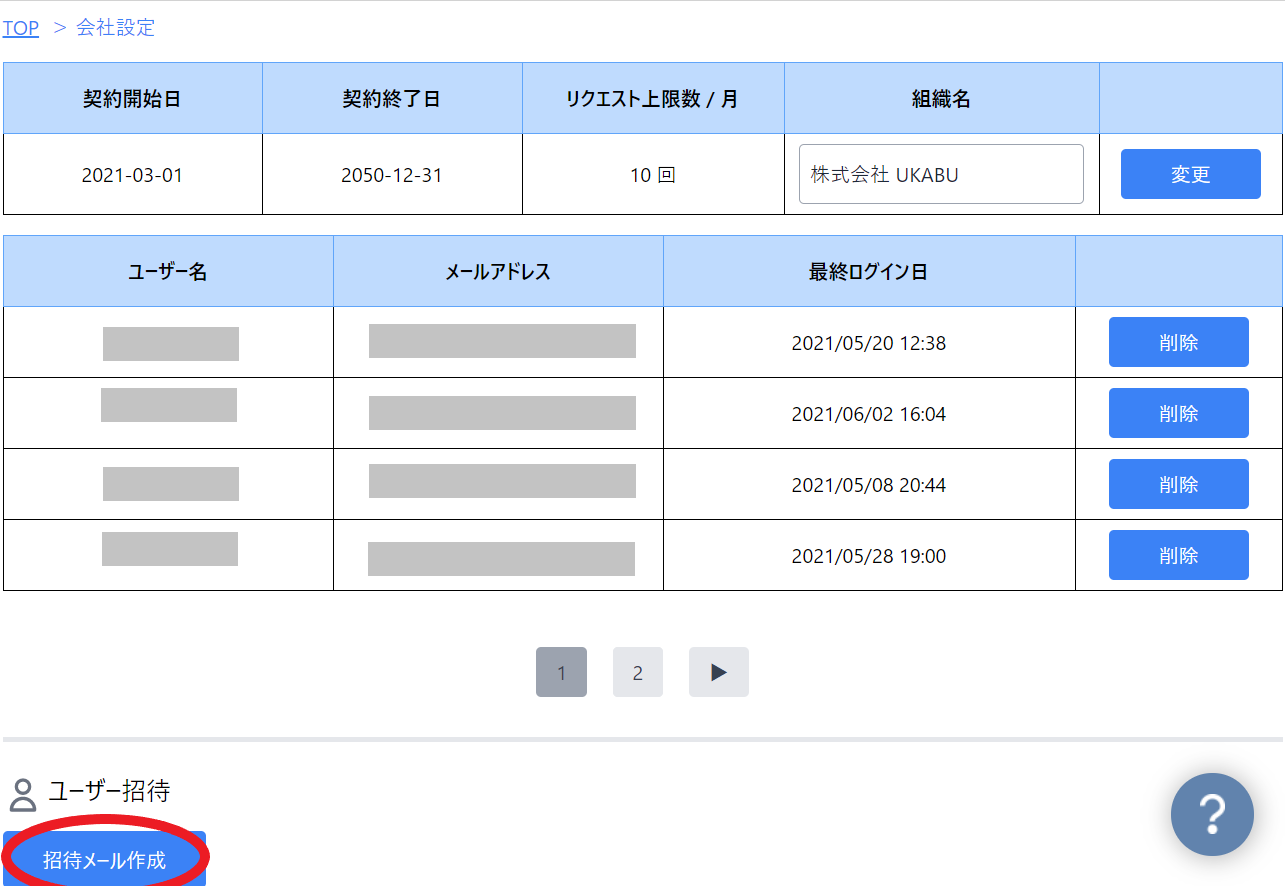The width and height of the screenshot is (1285, 886).
Task: Delete the user last logged in 2021/06/02
Action: point(1178,412)
